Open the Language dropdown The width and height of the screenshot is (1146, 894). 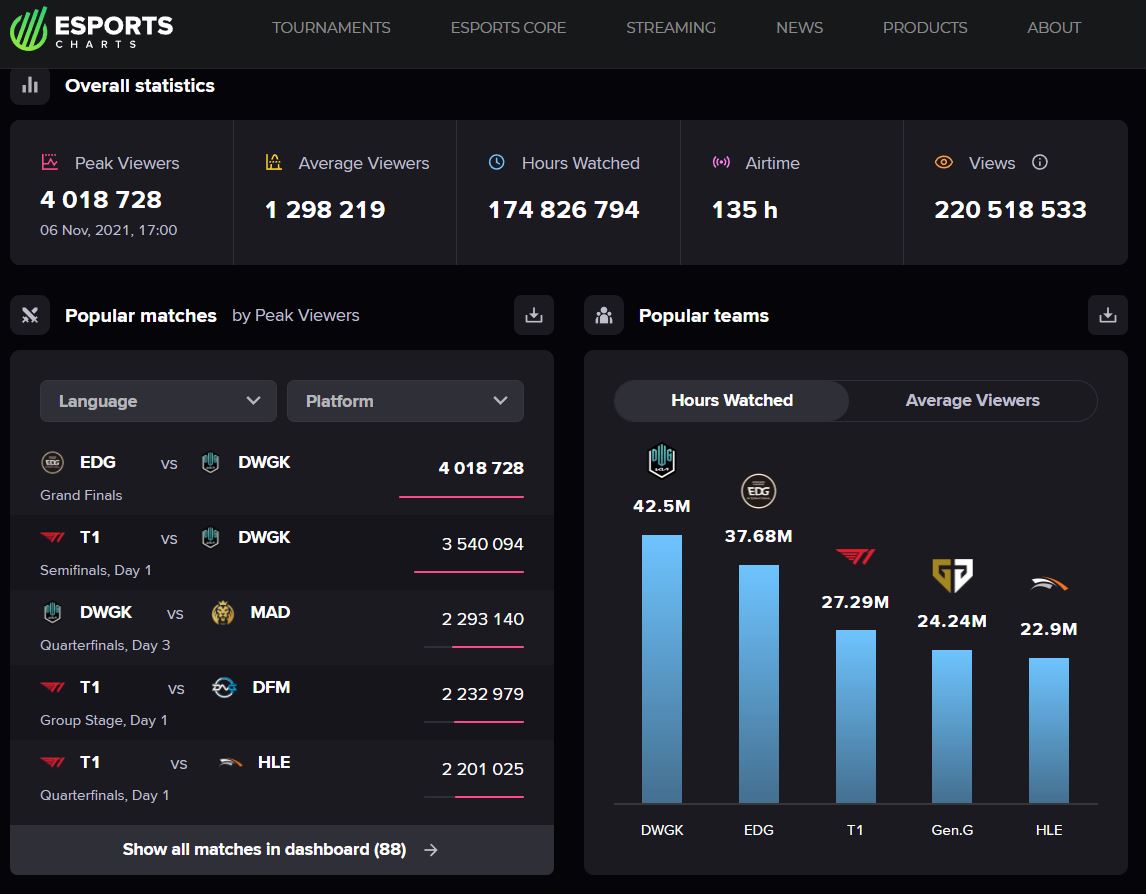click(159, 401)
